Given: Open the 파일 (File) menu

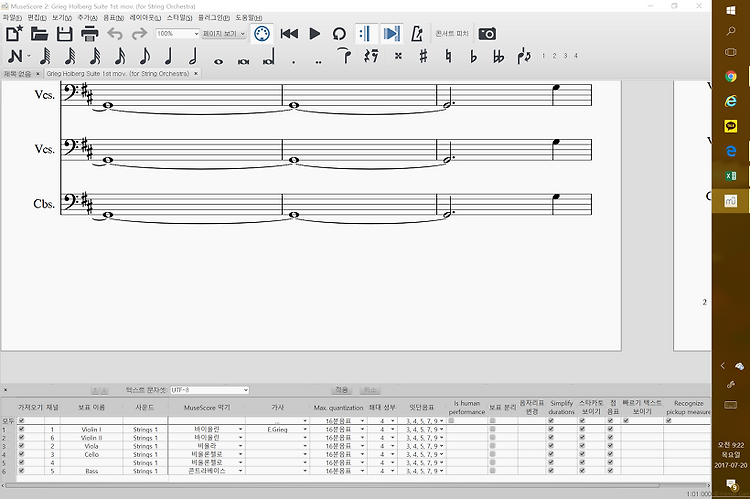Looking at the screenshot, I should pos(11,18).
